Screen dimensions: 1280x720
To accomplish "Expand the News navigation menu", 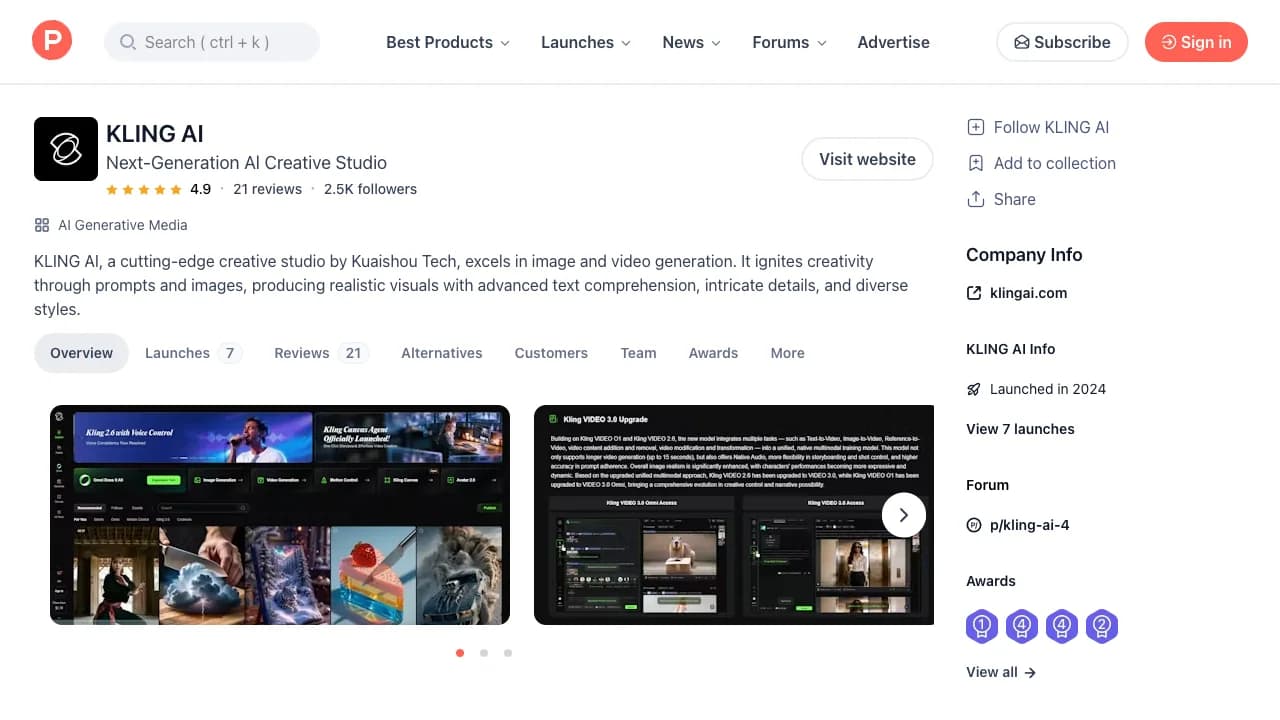I will 691,42.
